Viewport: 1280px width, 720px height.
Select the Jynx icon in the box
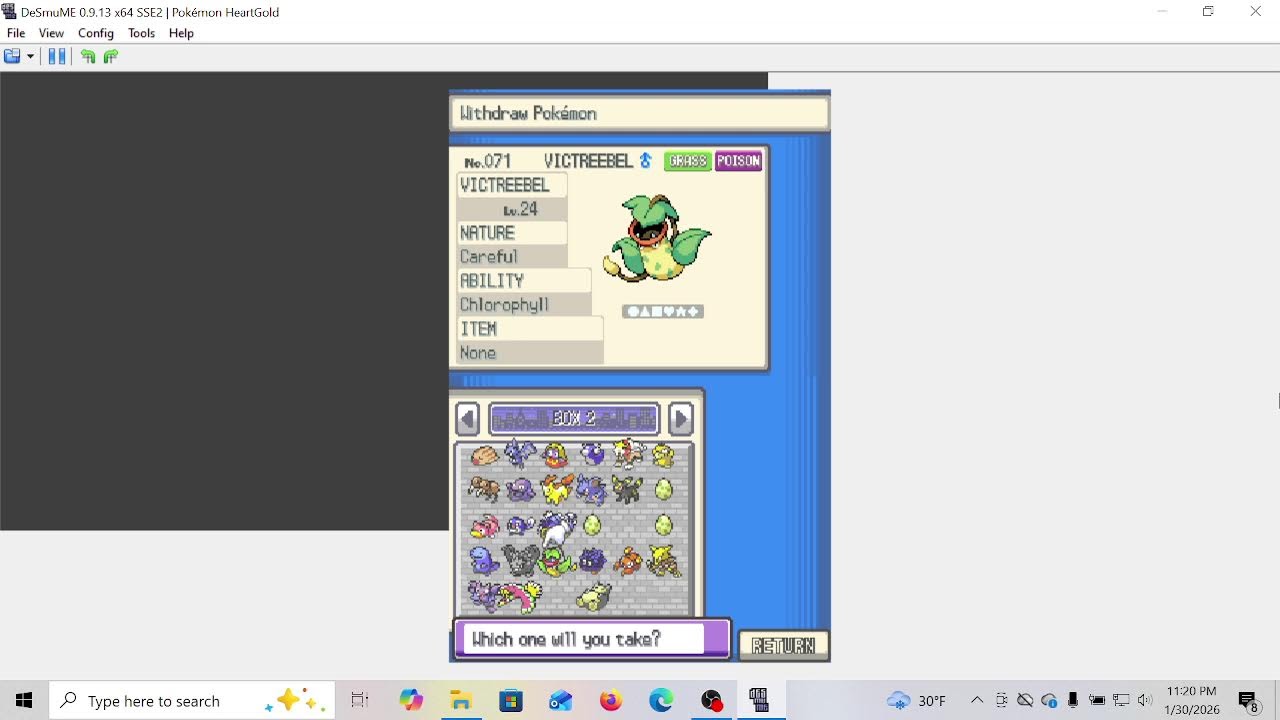555,455
